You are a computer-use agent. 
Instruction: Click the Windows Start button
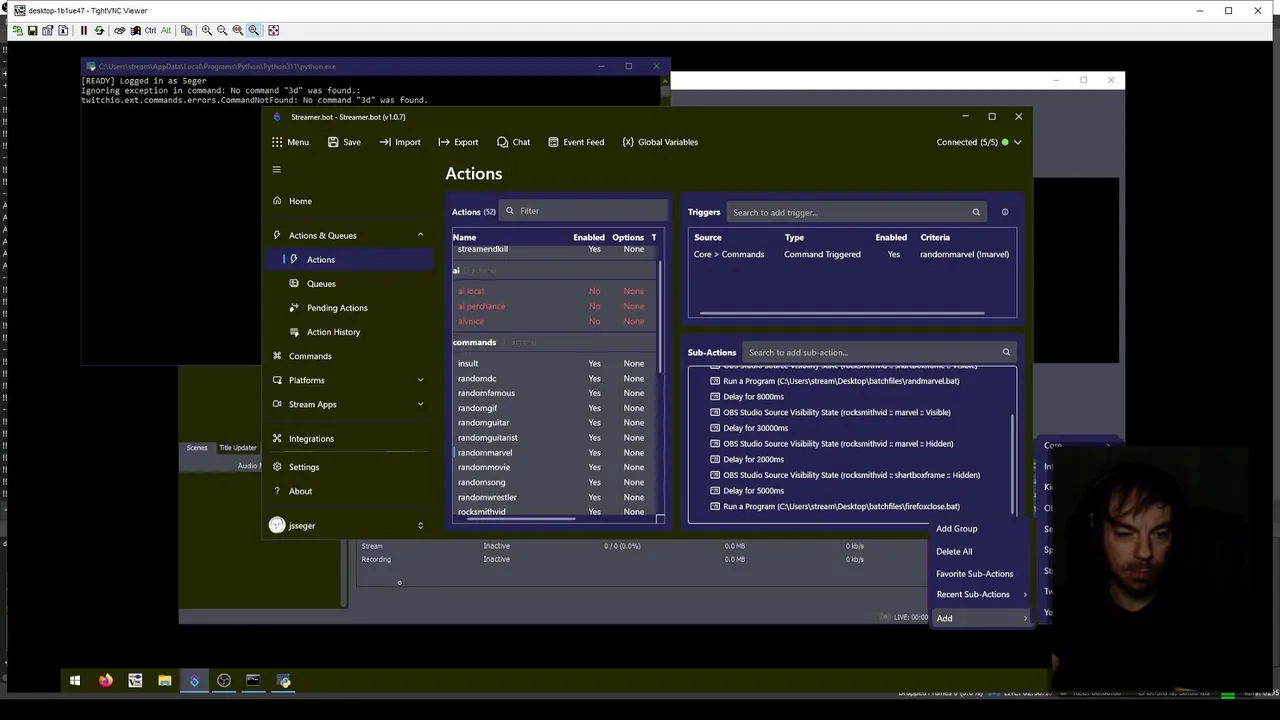click(x=75, y=681)
